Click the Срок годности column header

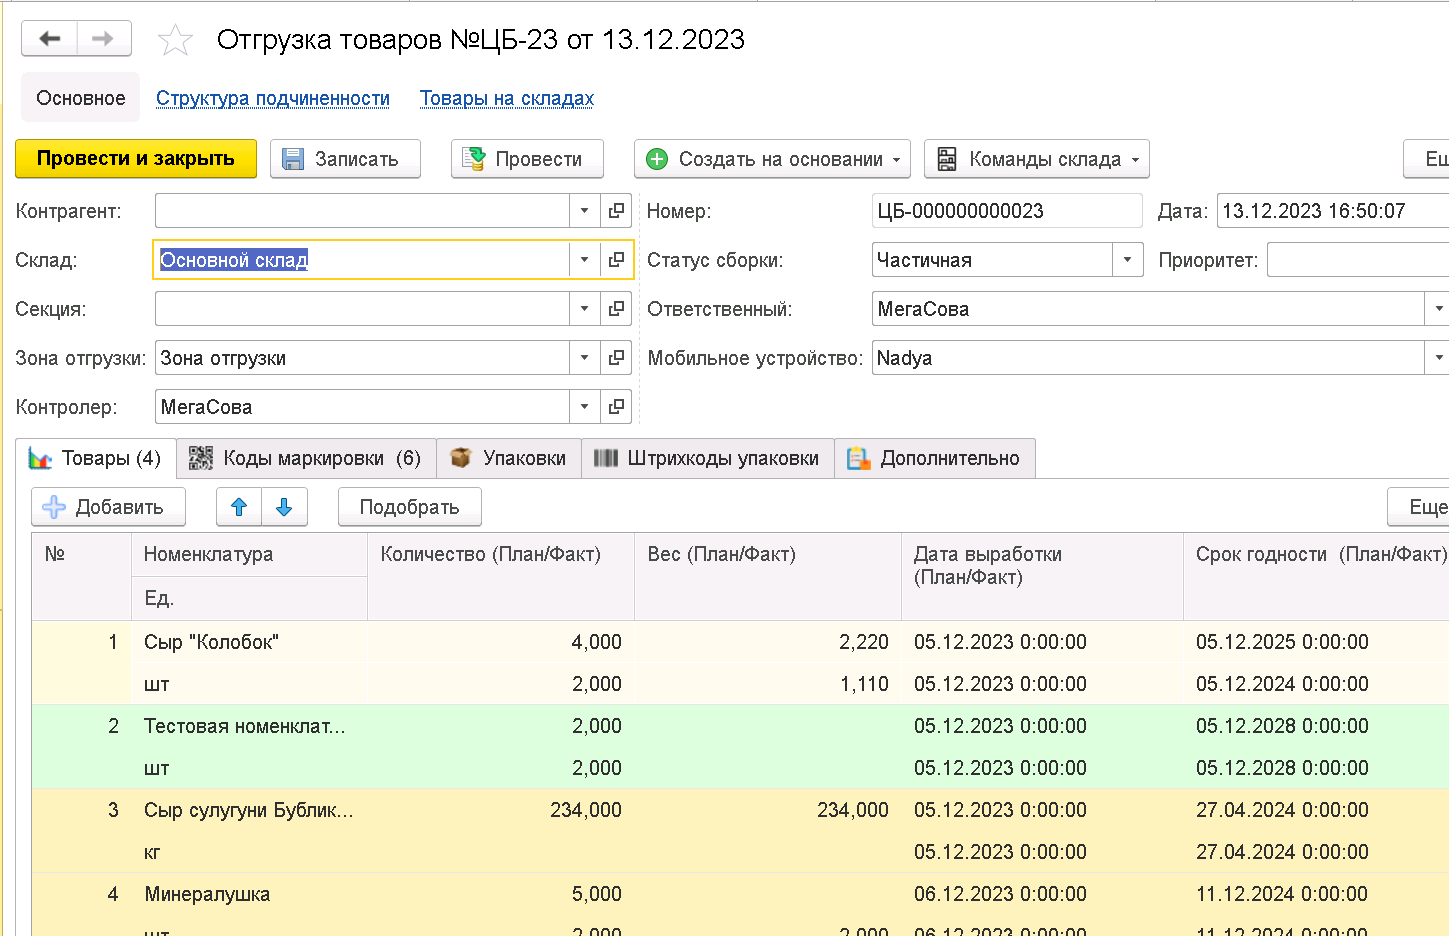coord(1317,575)
